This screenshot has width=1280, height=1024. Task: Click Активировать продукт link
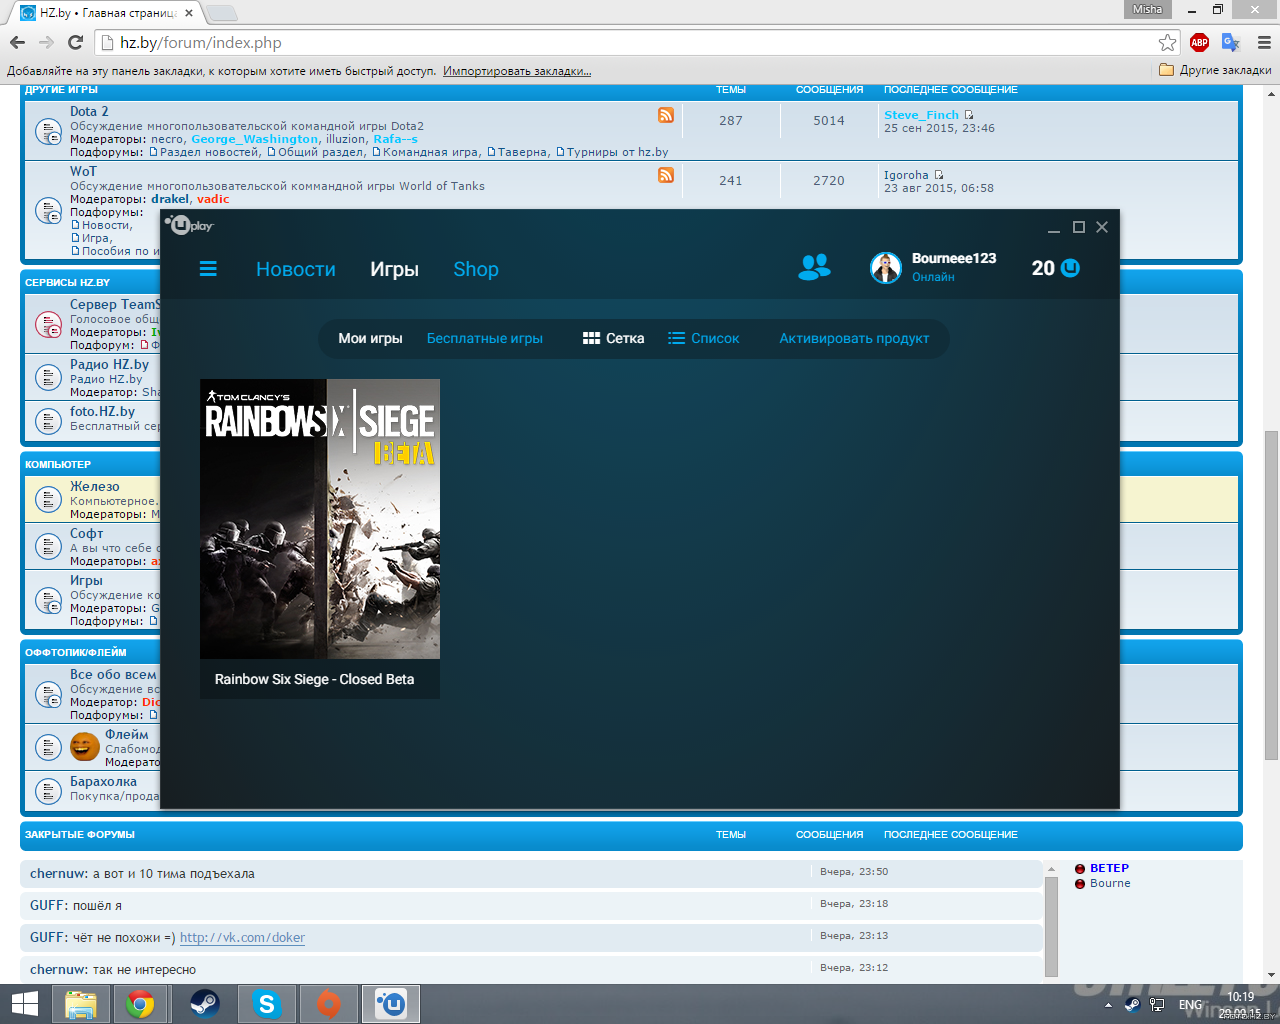point(854,338)
